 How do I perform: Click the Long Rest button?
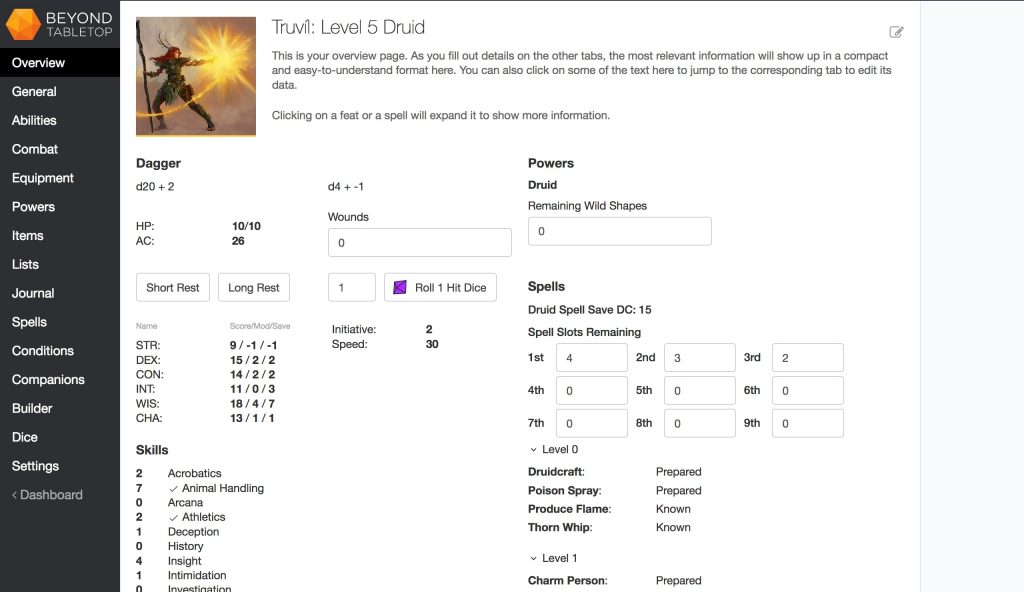pyautogui.click(x=253, y=286)
